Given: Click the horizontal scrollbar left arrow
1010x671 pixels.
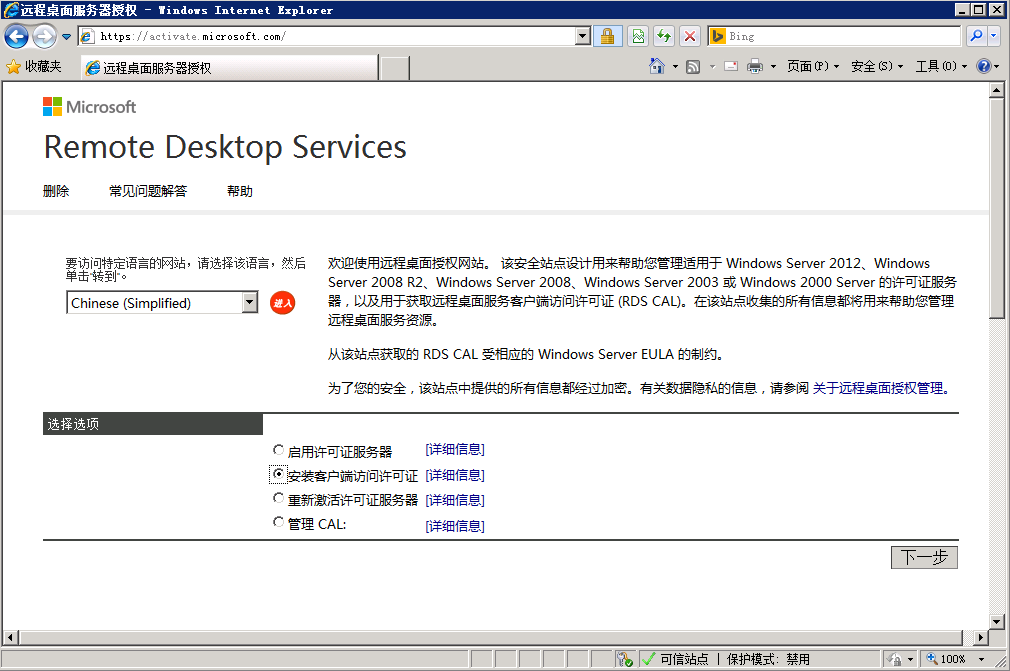Looking at the screenshot, I should pos(10,638).
